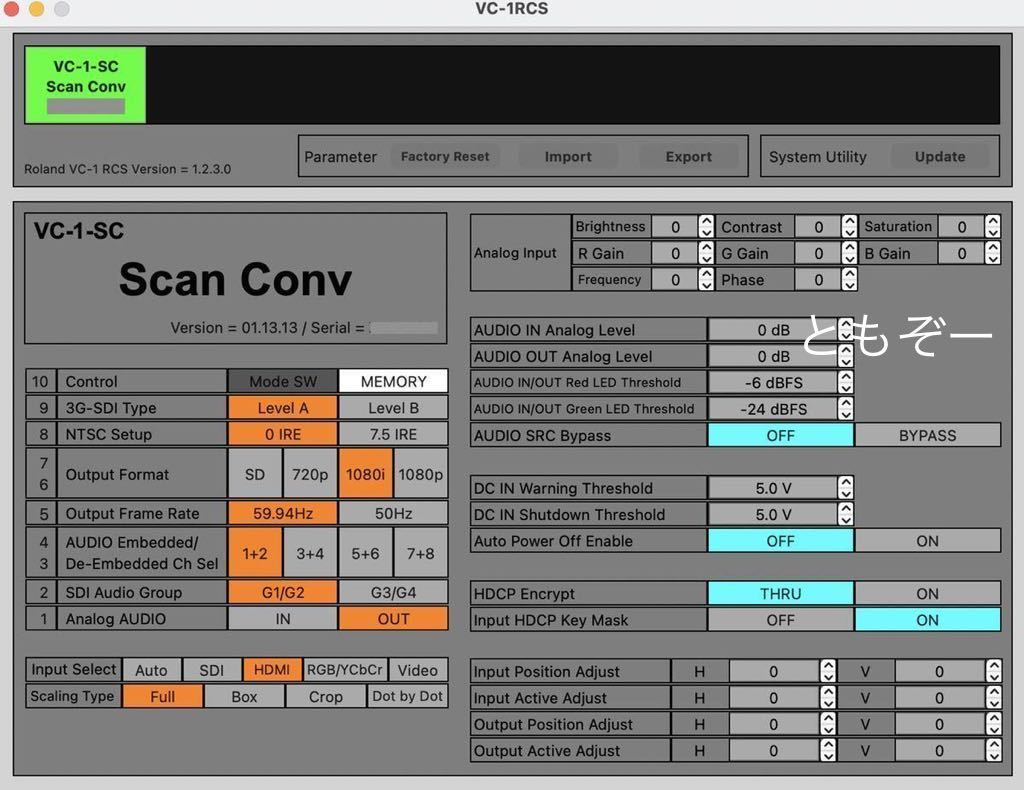Set Analog AUDIO to OUT
This screenshot has height=790, width=1024.
[x=393, y=619]
